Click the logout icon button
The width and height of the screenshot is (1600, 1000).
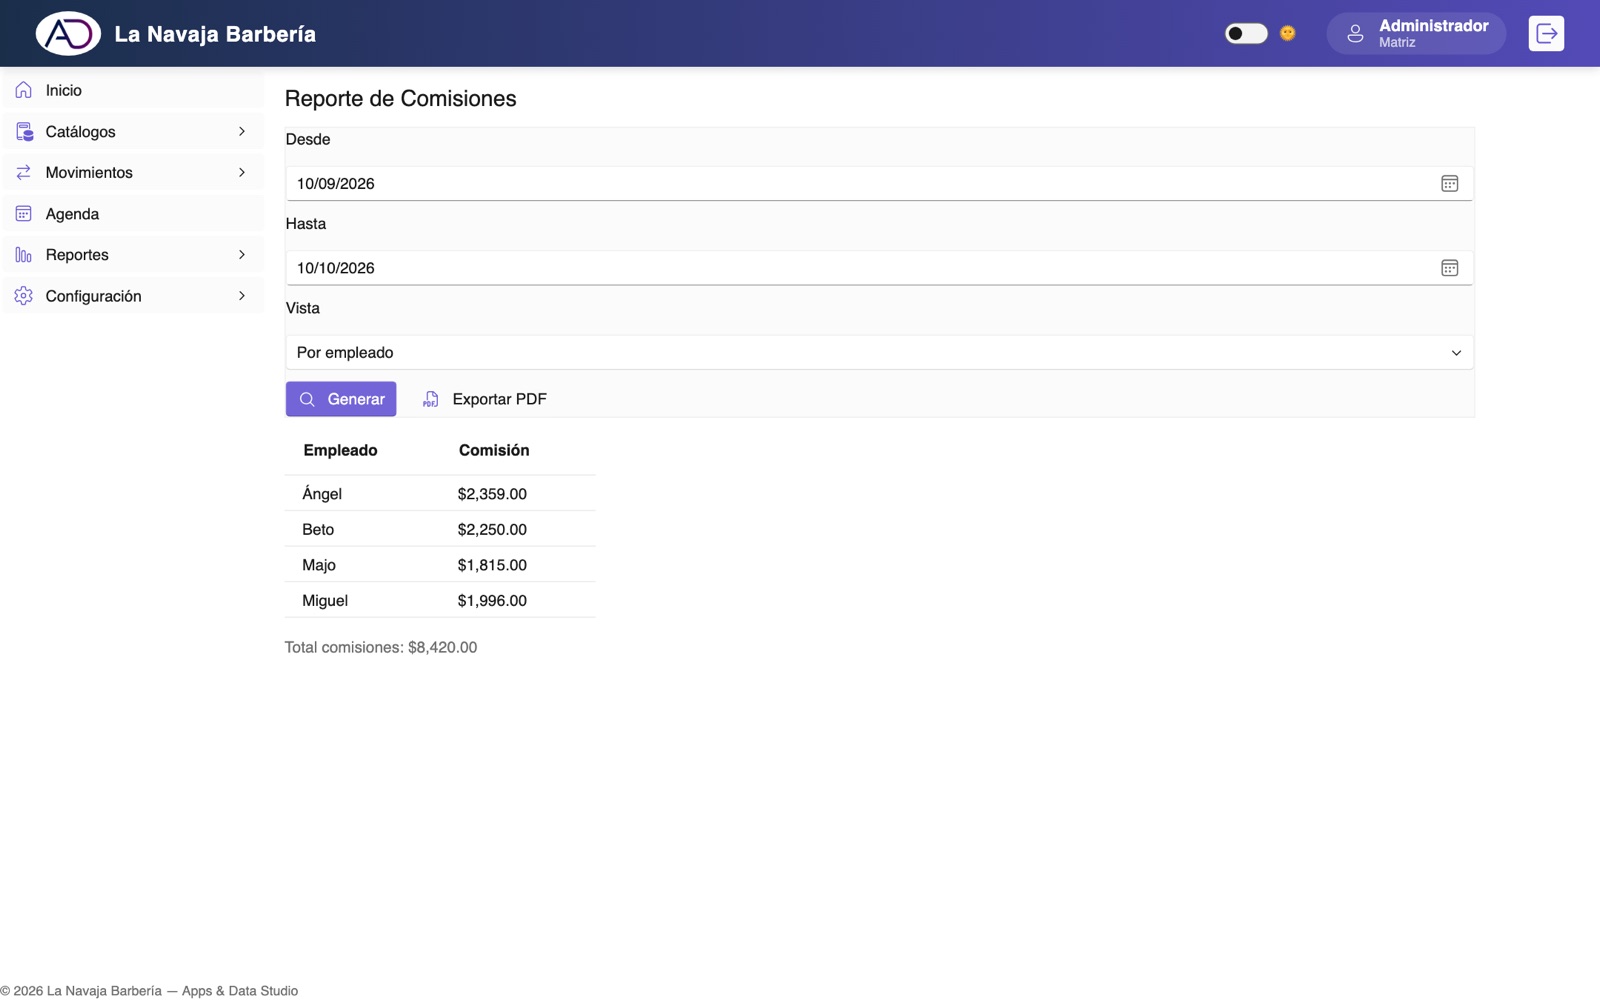(x=1546, y=33)
